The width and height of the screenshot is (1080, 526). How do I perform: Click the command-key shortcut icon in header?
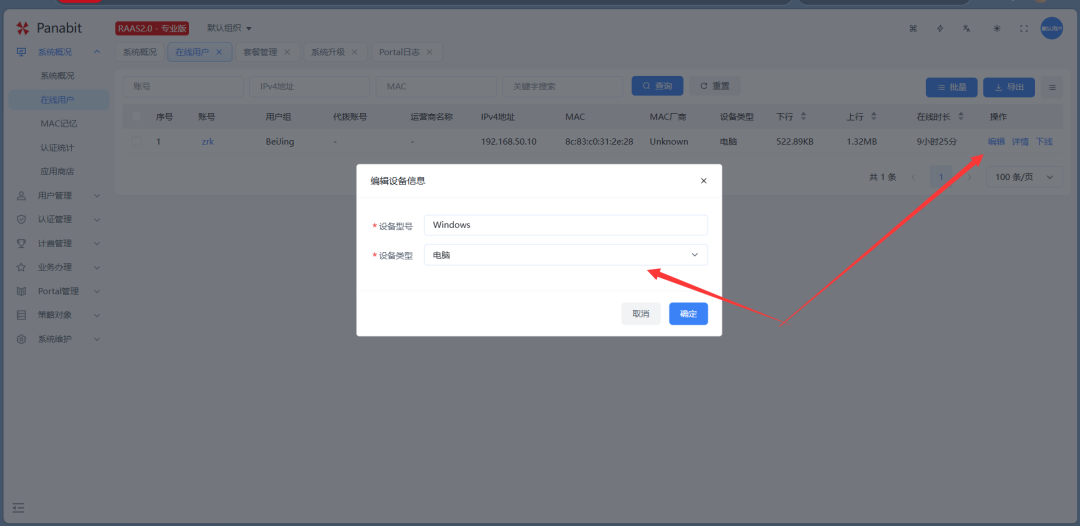tap(913, 28)
